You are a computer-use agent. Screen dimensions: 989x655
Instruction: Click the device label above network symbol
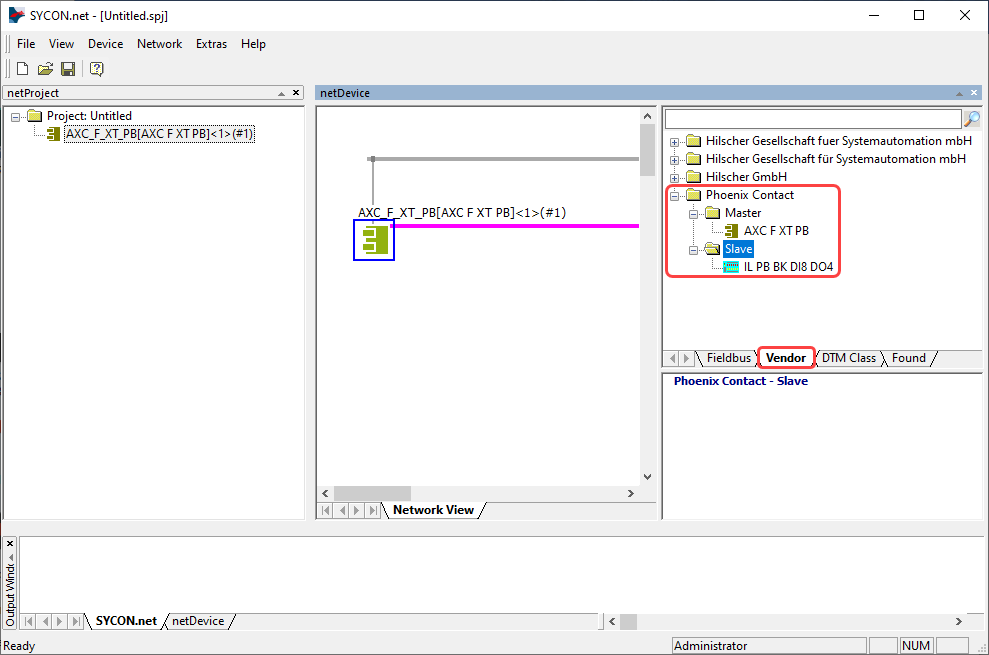pyautogui.click(x=462, y=213)
